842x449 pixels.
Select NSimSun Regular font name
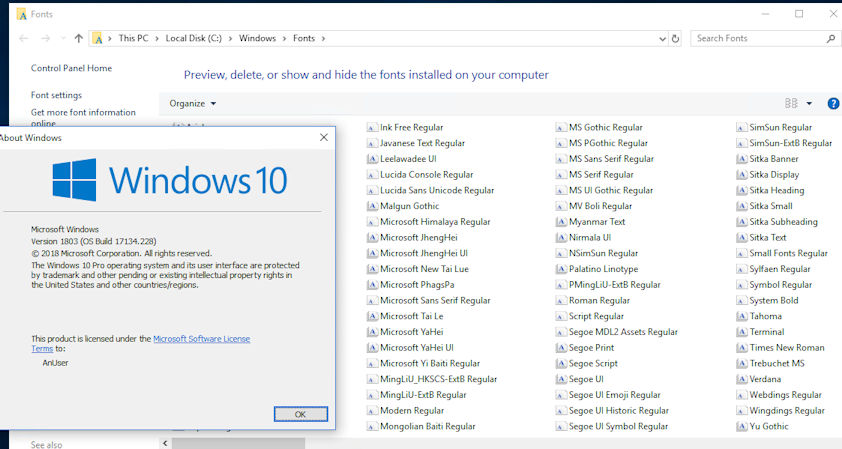[x=604, y=254]
